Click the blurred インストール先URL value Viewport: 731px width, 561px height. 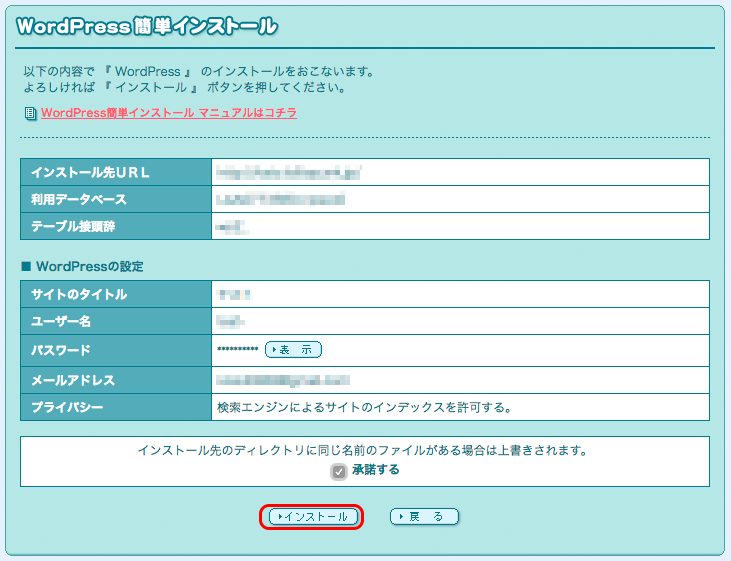tap(288, 172)
